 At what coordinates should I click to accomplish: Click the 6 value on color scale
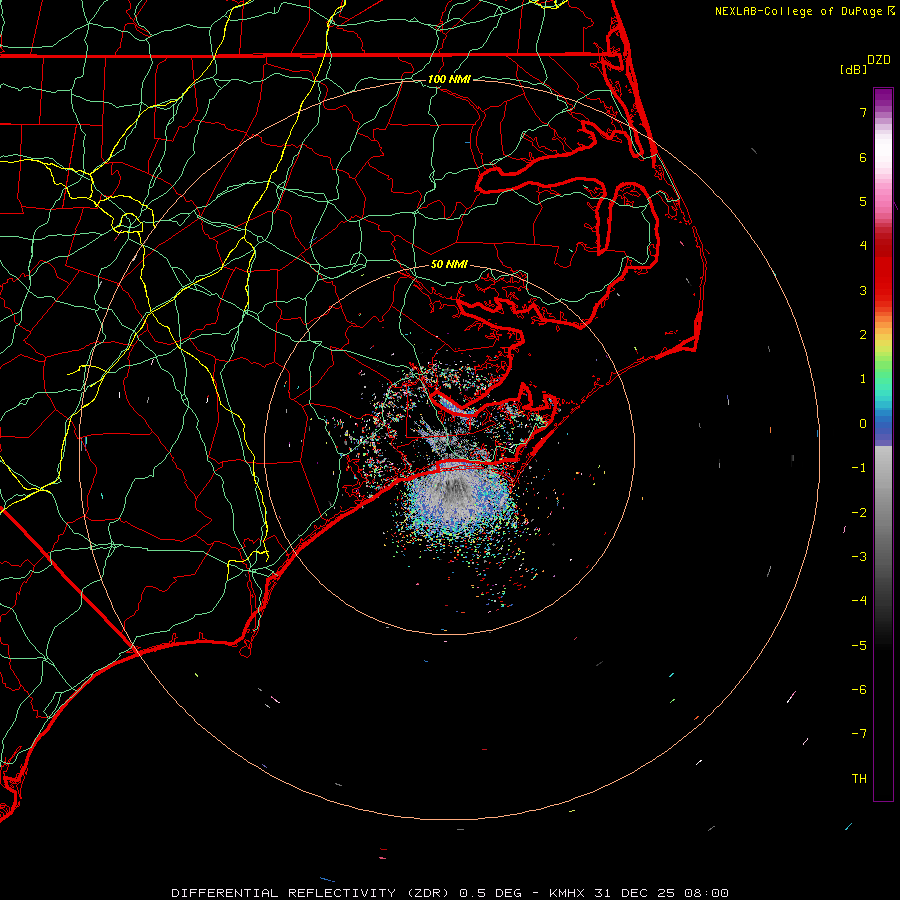[x=863, y=157]
